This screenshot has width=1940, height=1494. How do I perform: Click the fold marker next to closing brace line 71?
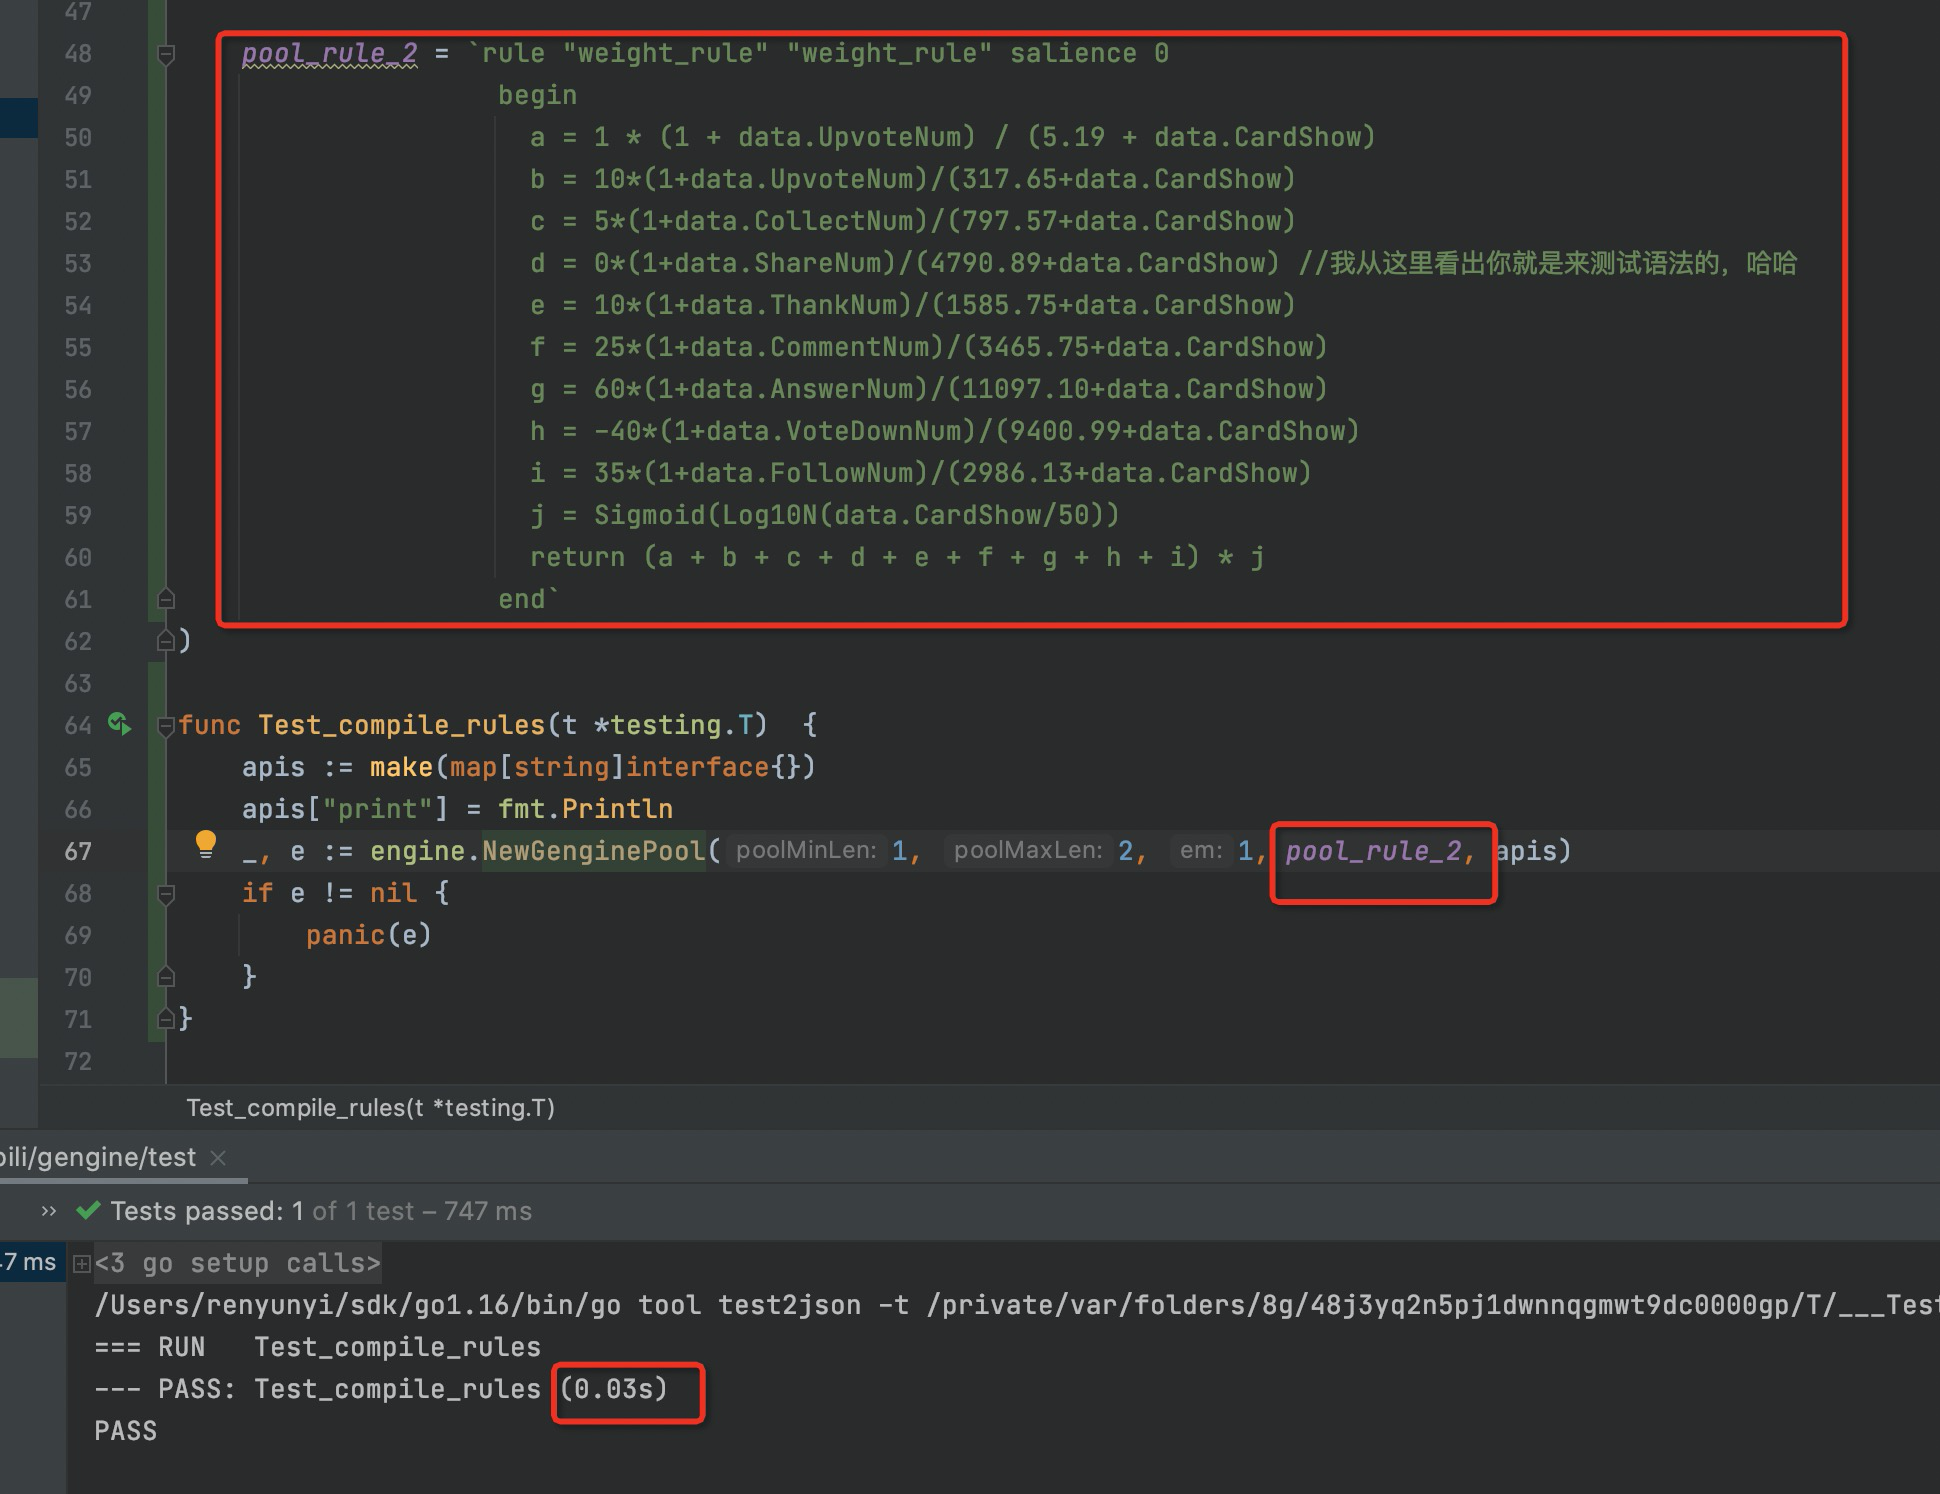point(166,1018)
